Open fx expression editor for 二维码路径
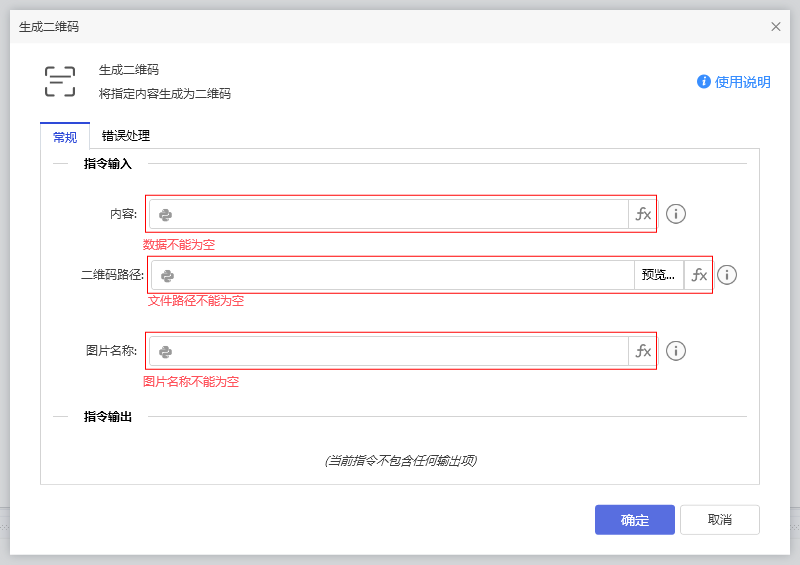The width and height of the screenshot is (800, 565). pyautogui.click(x=699, y=275)
